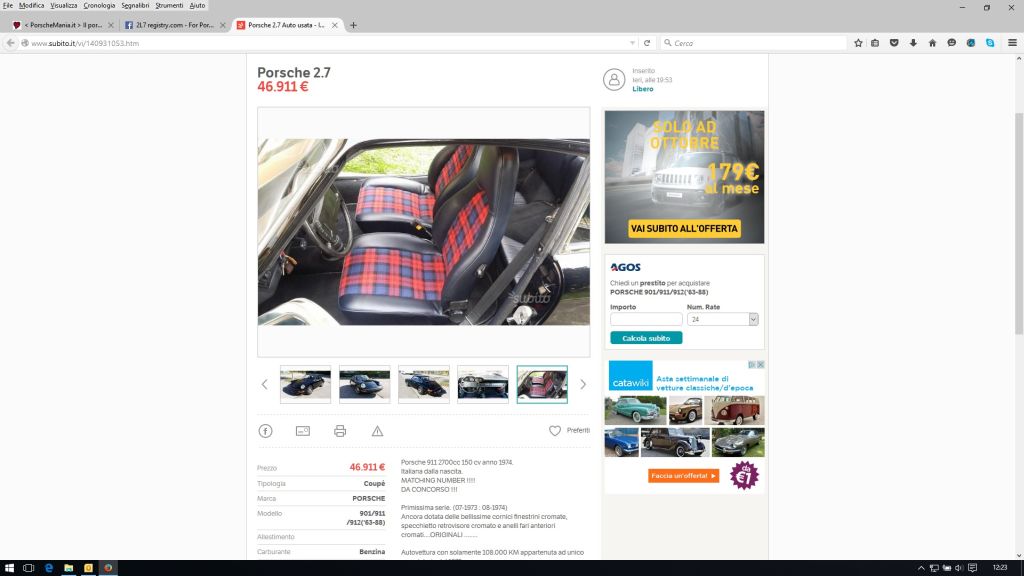Open the Strumenti menu
This screenshot has height=576, width=1024.
click(x=169, y=5)
